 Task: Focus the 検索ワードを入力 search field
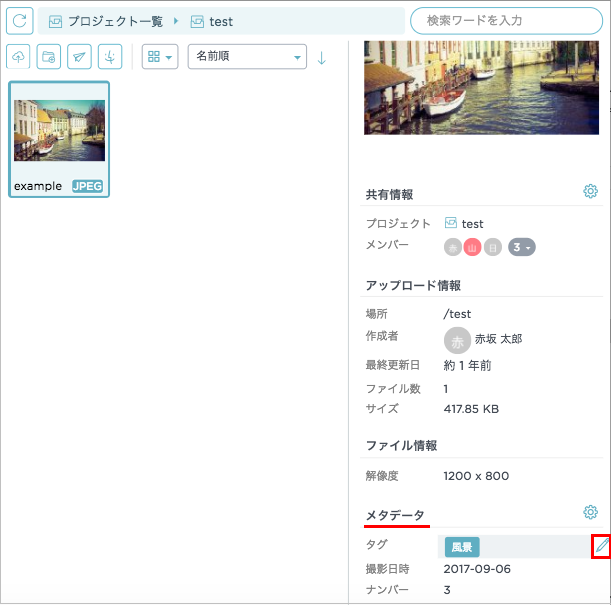click(x=506, y=21)
